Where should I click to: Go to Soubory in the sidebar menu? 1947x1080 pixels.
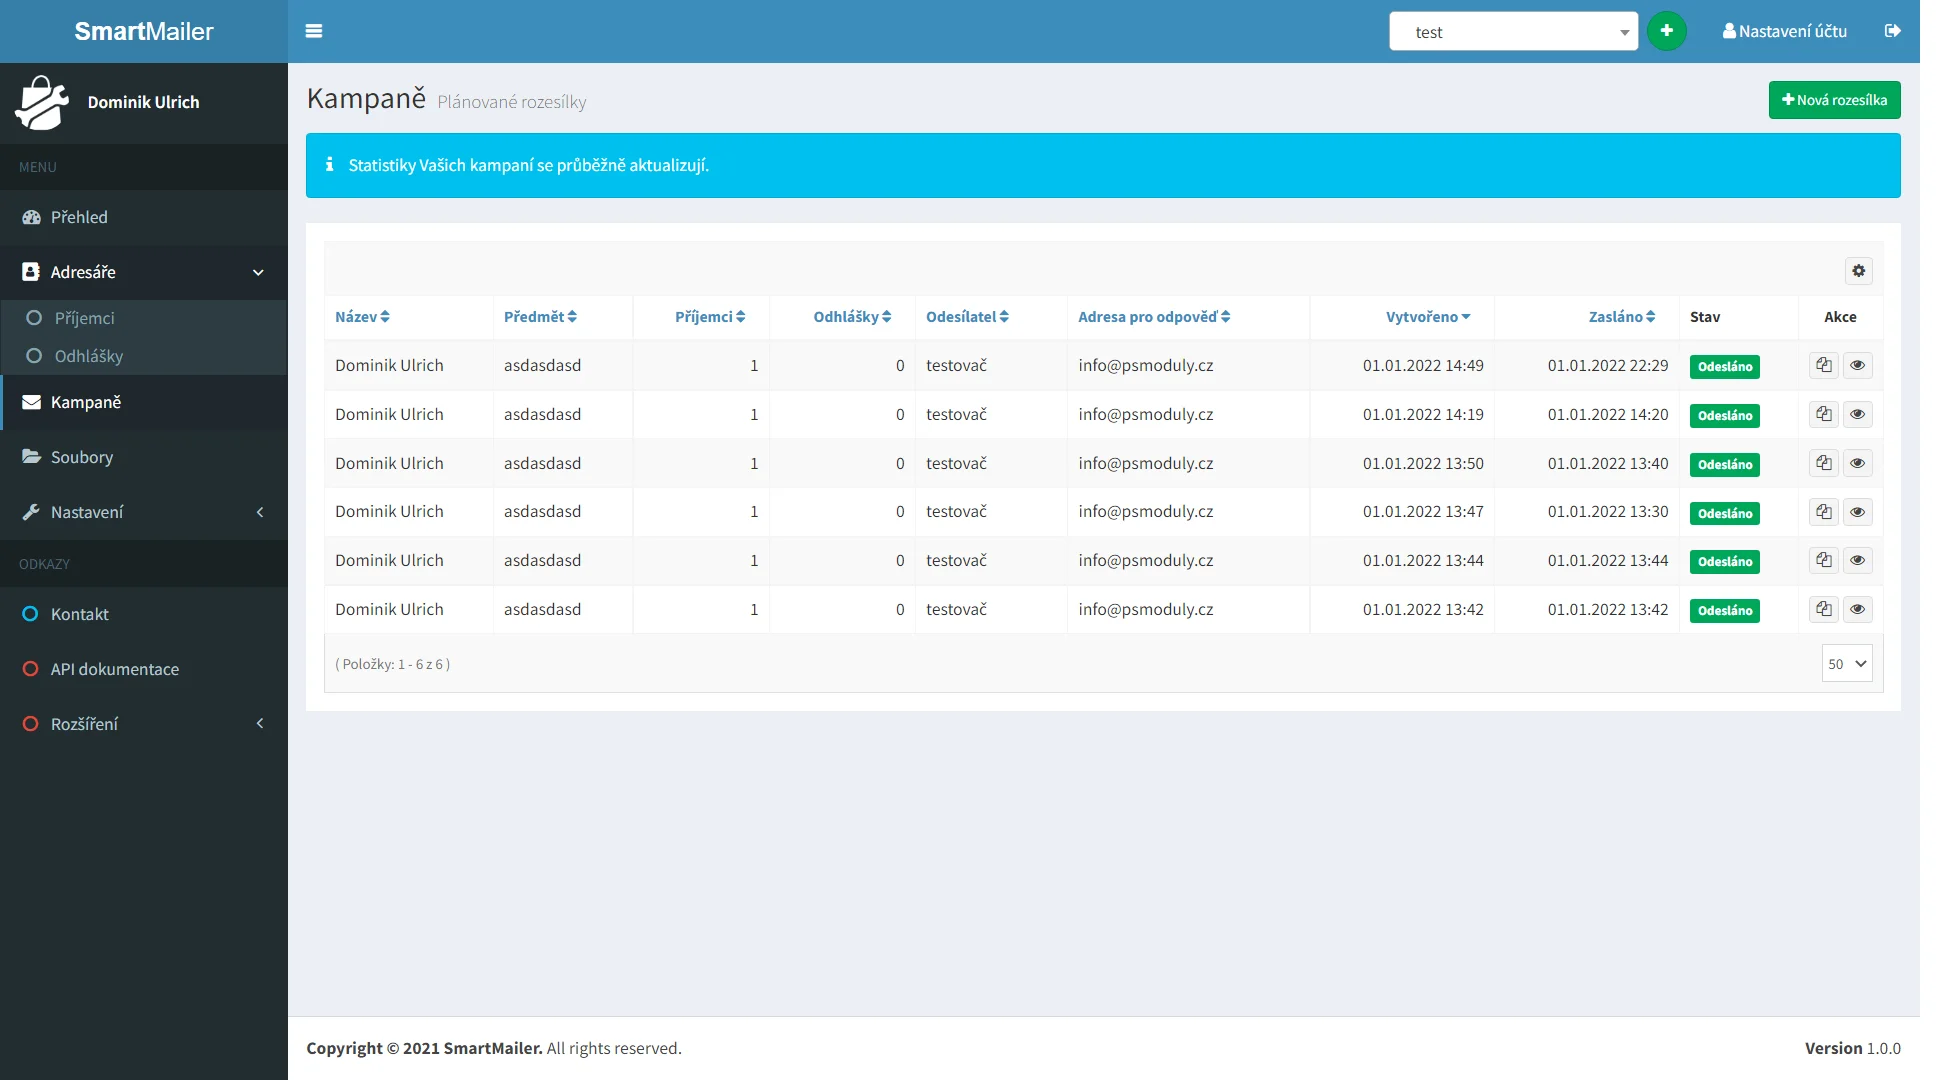pyautogui.click(x=82, y=457)
